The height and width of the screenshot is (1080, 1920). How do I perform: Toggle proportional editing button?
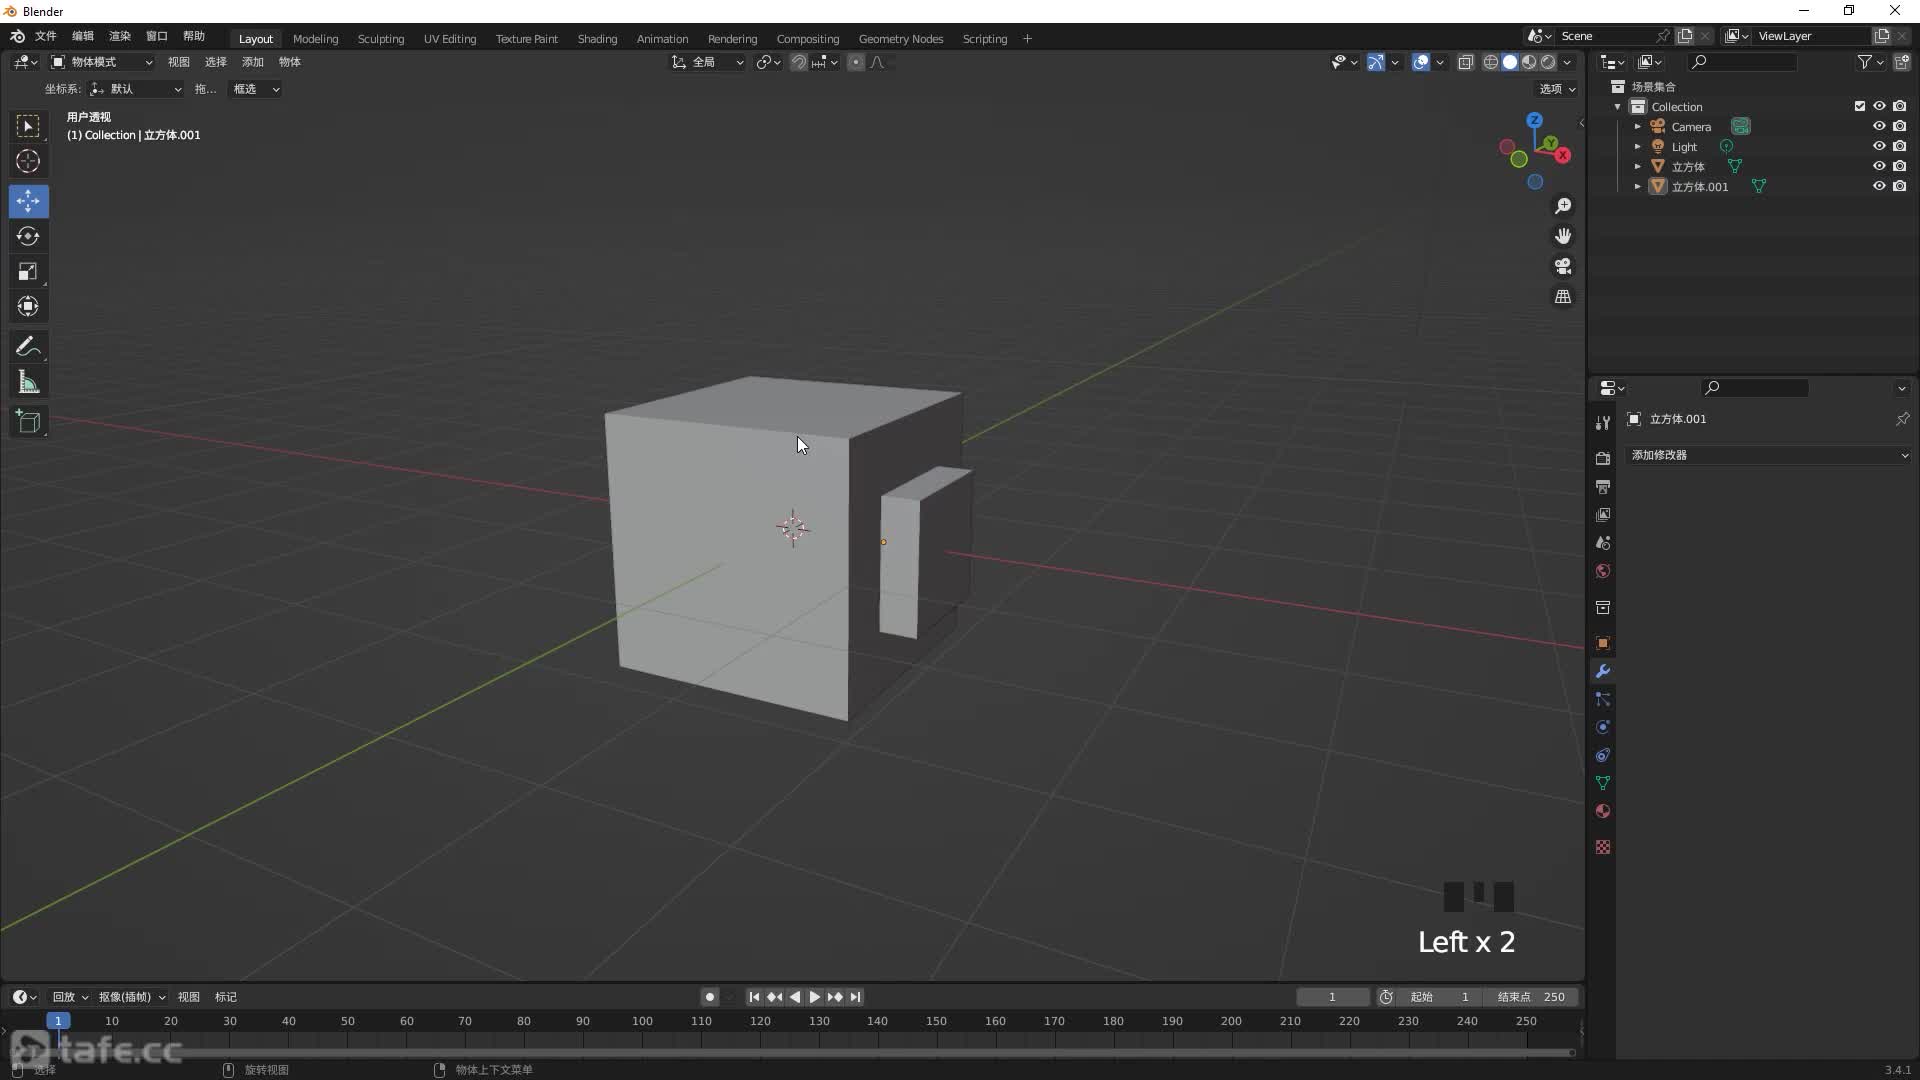pos(855,62)
